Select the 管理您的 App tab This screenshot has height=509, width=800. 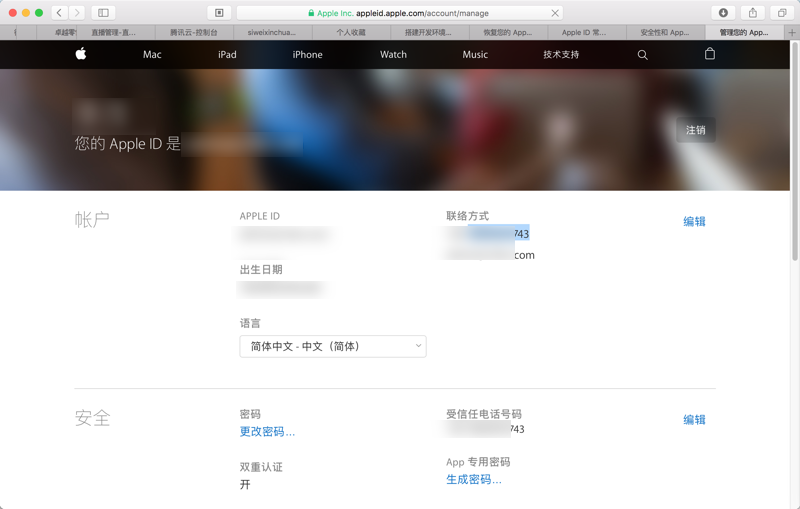tap(744, 33)
